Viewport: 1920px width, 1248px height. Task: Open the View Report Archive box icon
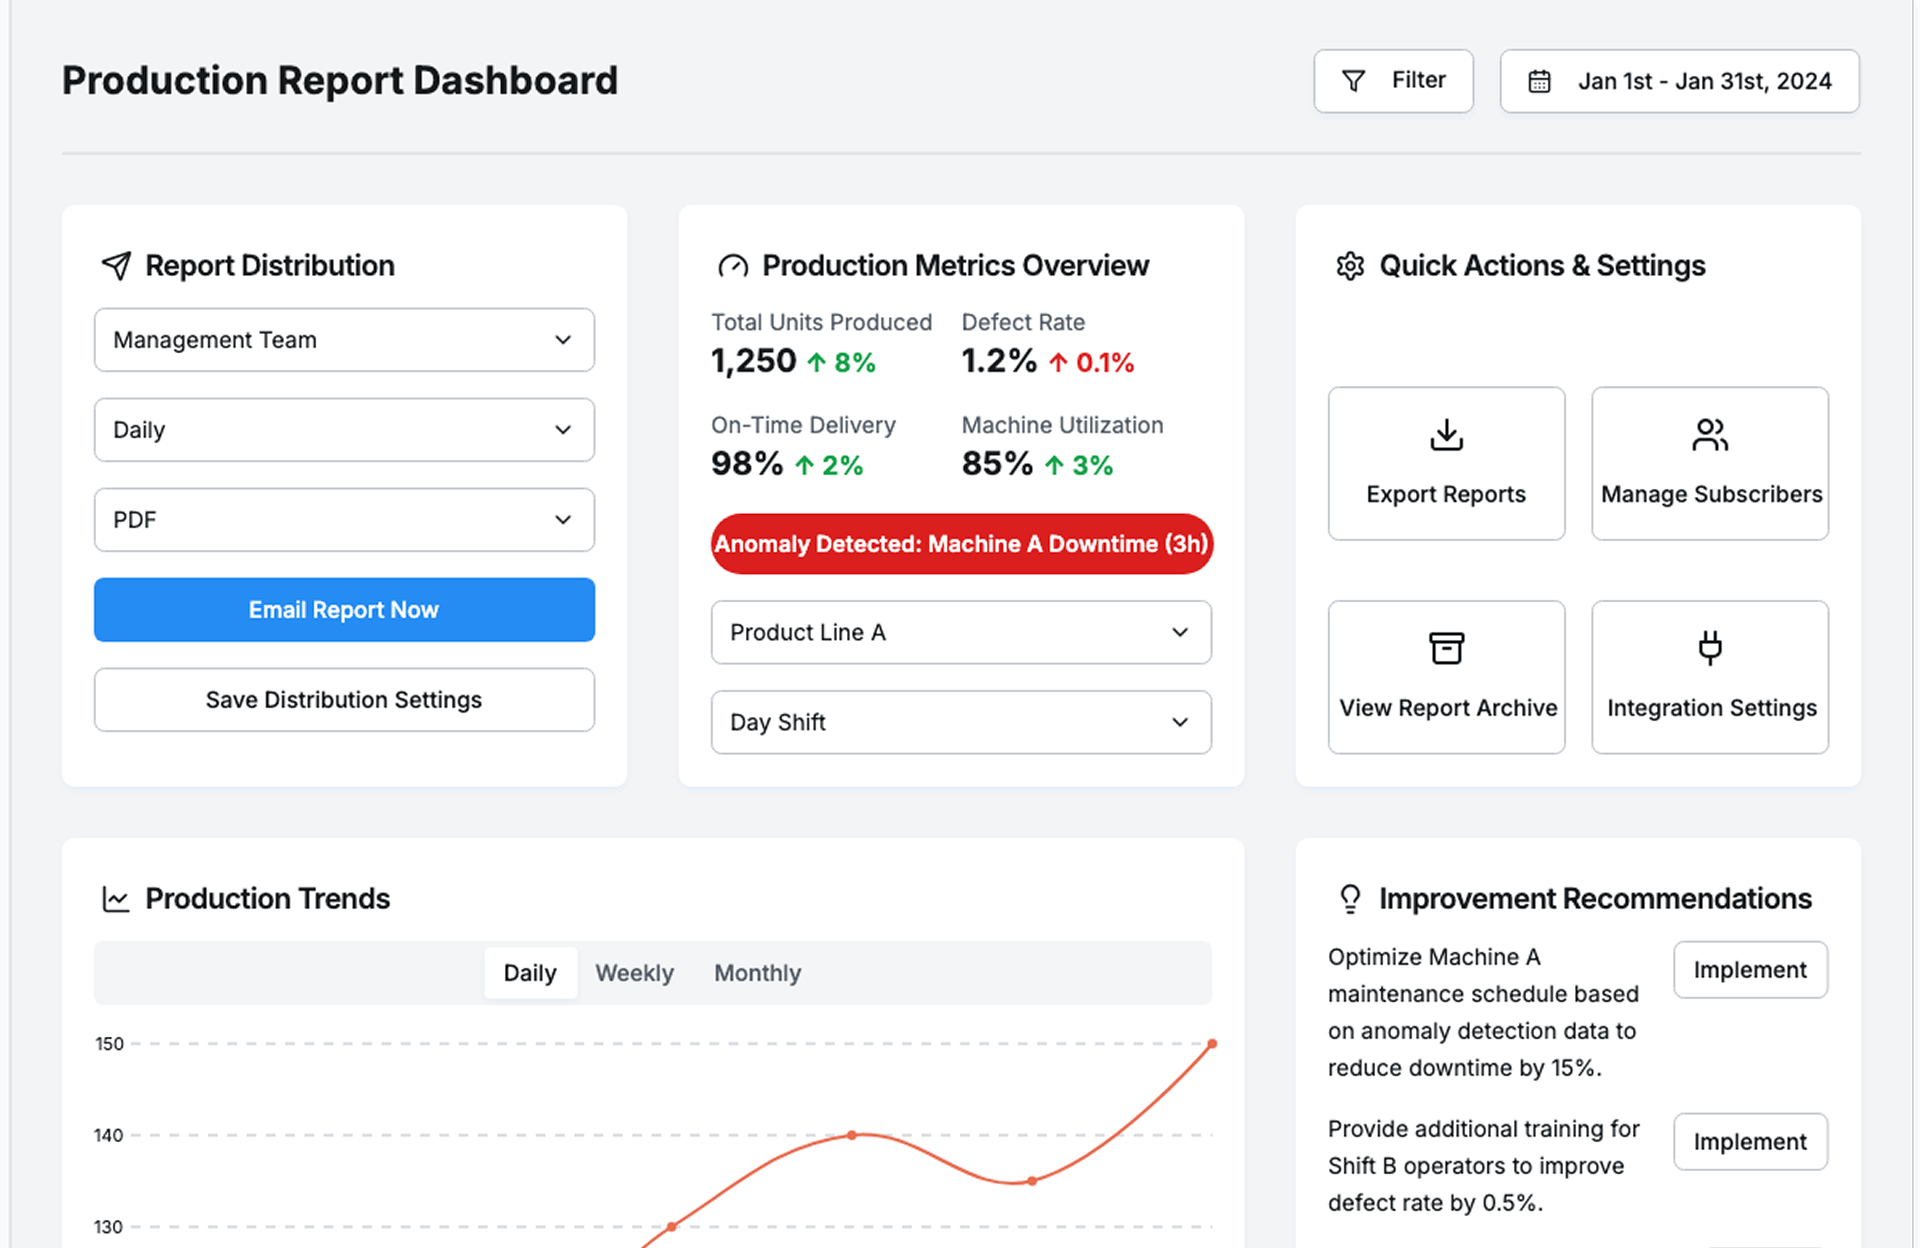tap(1446, 648)
